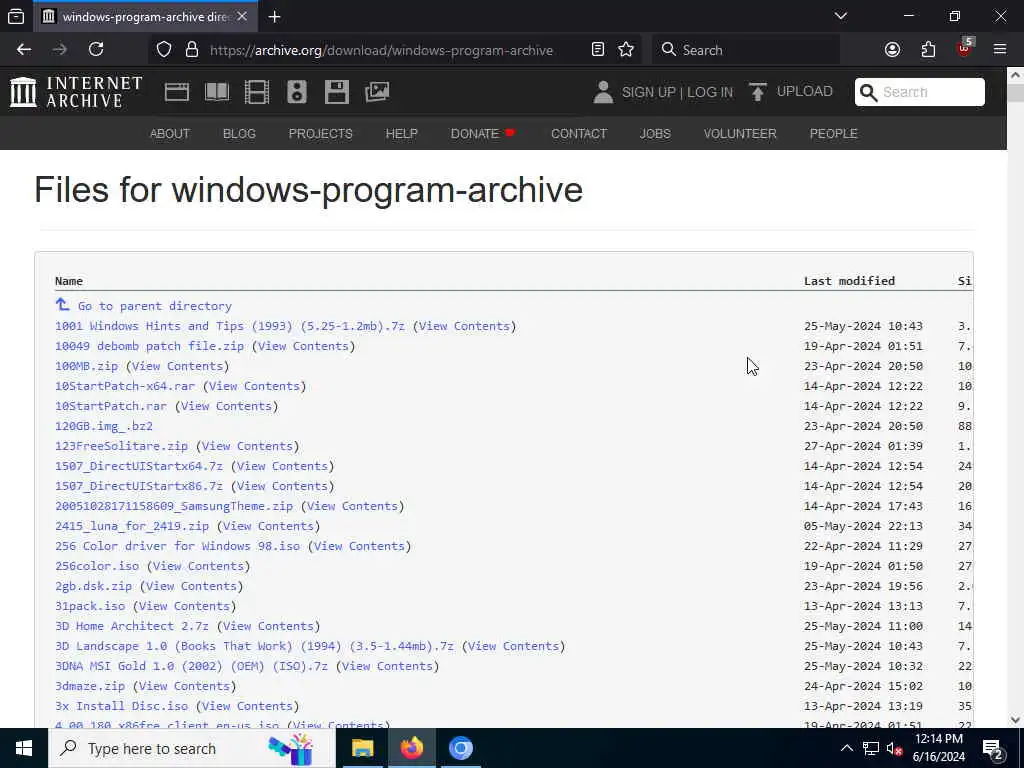Open the Images icon
1024x768 pixels.
tap(377, 92)
